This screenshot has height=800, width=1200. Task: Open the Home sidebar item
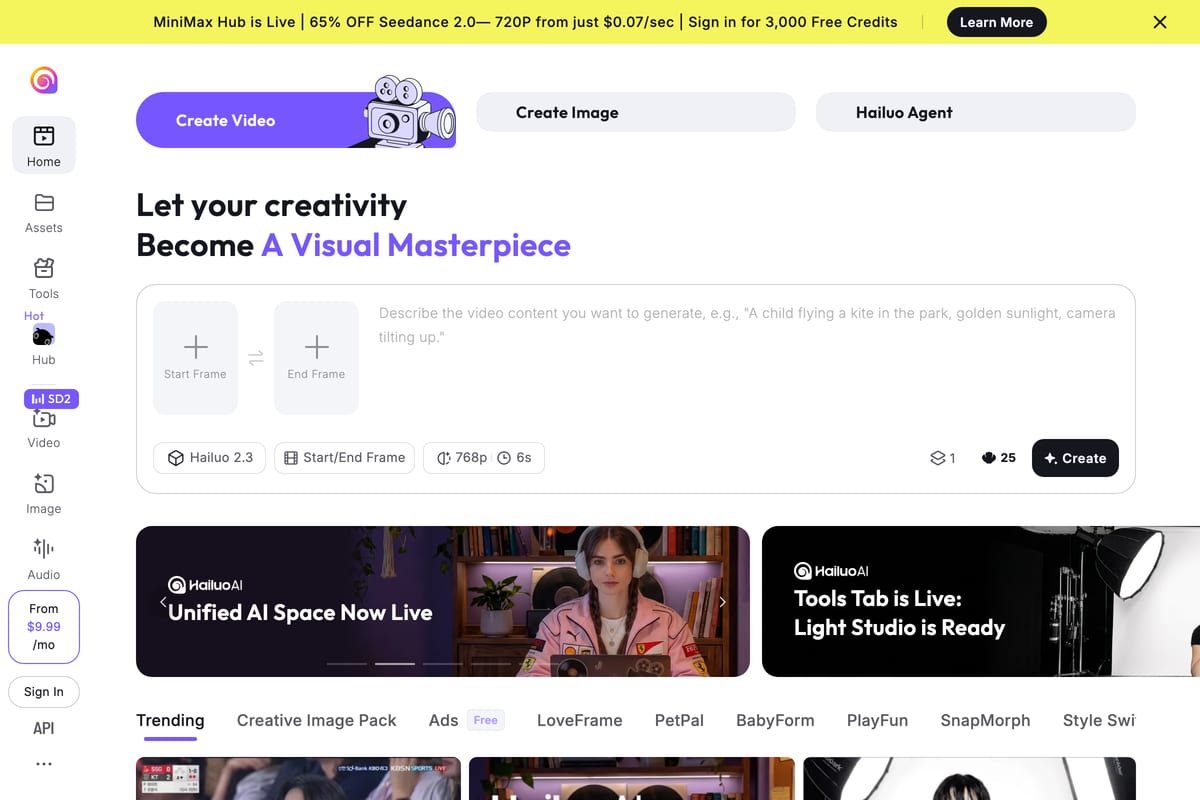(44, 145)
